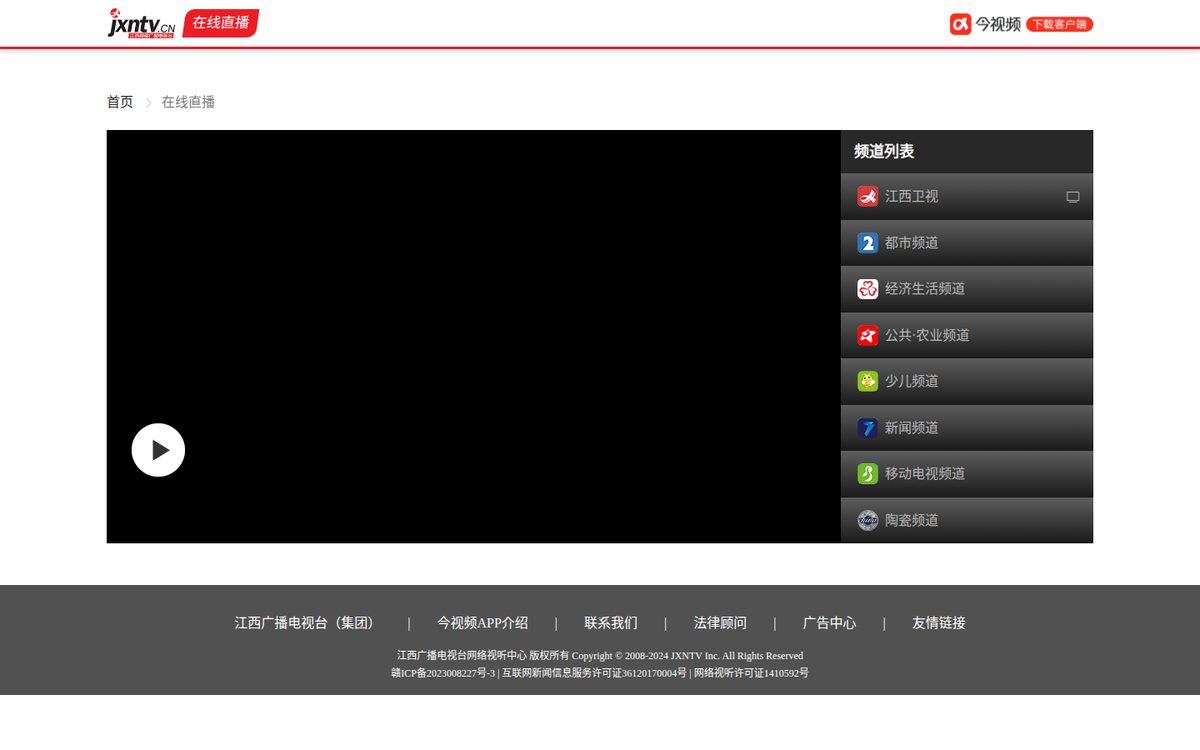This screenshot has width=1200, height=750.
Task: Click the 经济生活频道 channel logo icon
Action: 867,289
